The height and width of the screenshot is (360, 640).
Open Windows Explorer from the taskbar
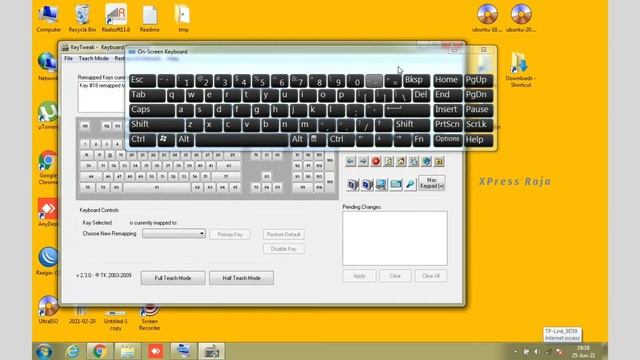[x=127, y=351]
